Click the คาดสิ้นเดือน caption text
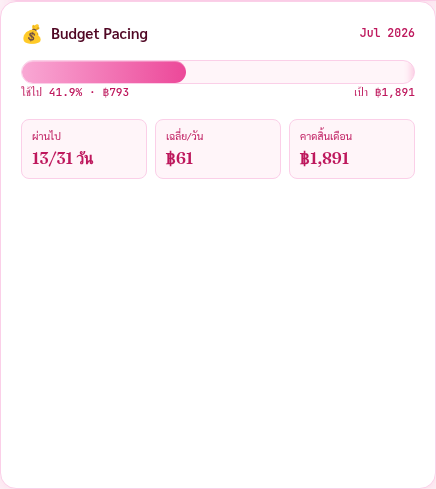Screen dimensions: 436x489 coord(326,136)
